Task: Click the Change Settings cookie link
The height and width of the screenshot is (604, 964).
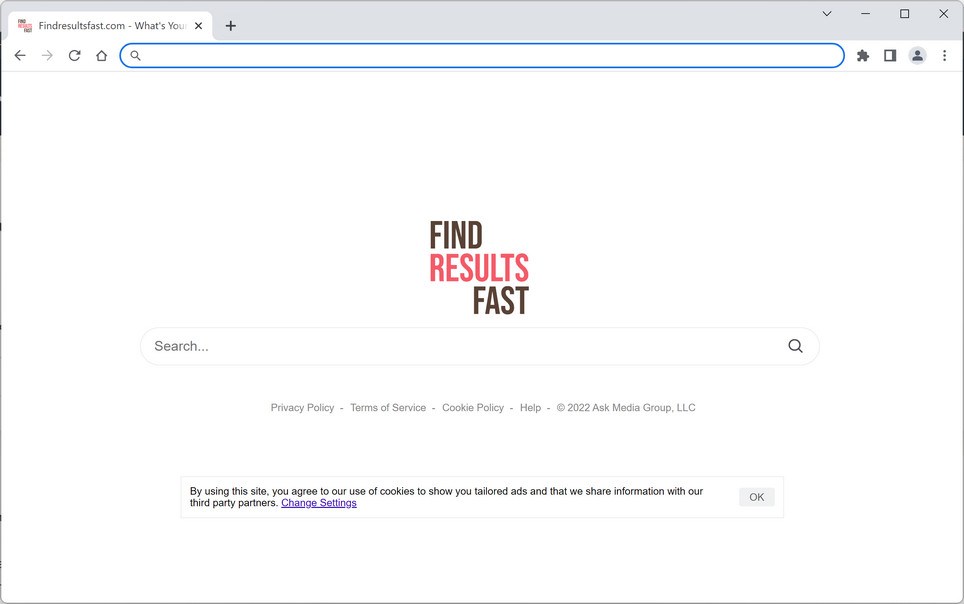Action: point(318,503)
